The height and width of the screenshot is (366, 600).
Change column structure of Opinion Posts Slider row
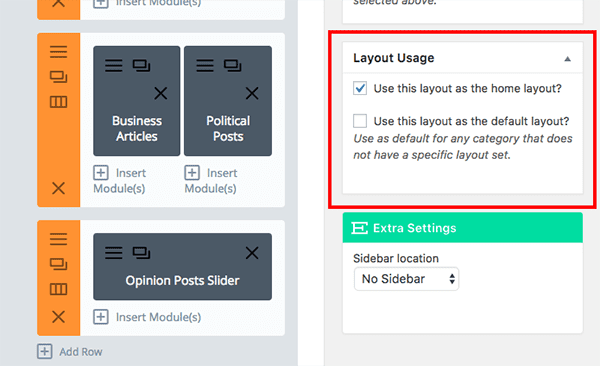click(59, 289)
